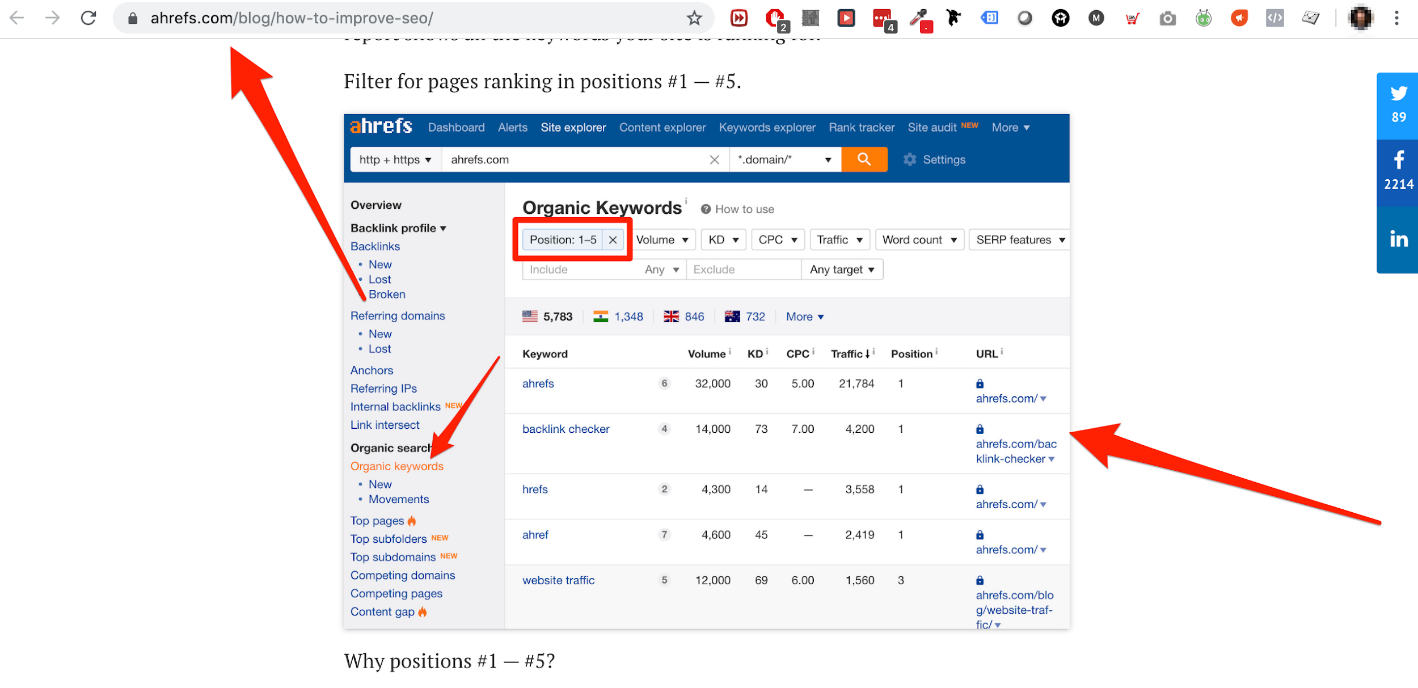The height and width of the screenshot is (688, 1418).
Task: Share the article on LinkedIn
Action: (1398, 239)
